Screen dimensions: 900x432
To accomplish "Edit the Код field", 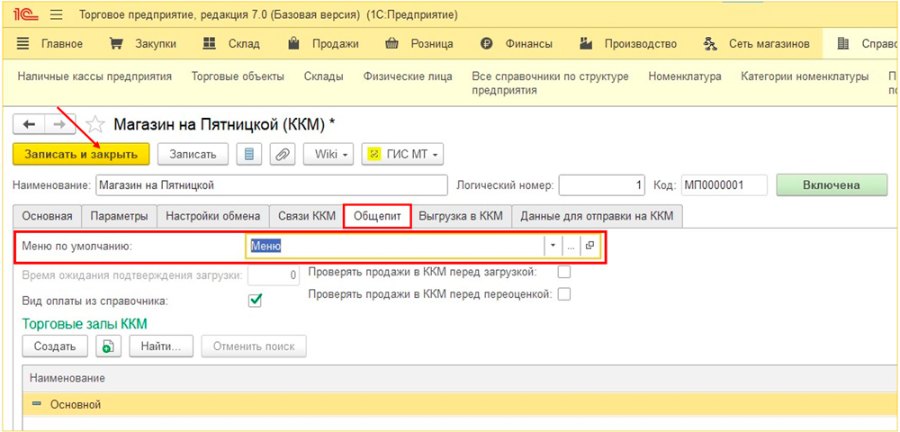I will tap(724, 185).
